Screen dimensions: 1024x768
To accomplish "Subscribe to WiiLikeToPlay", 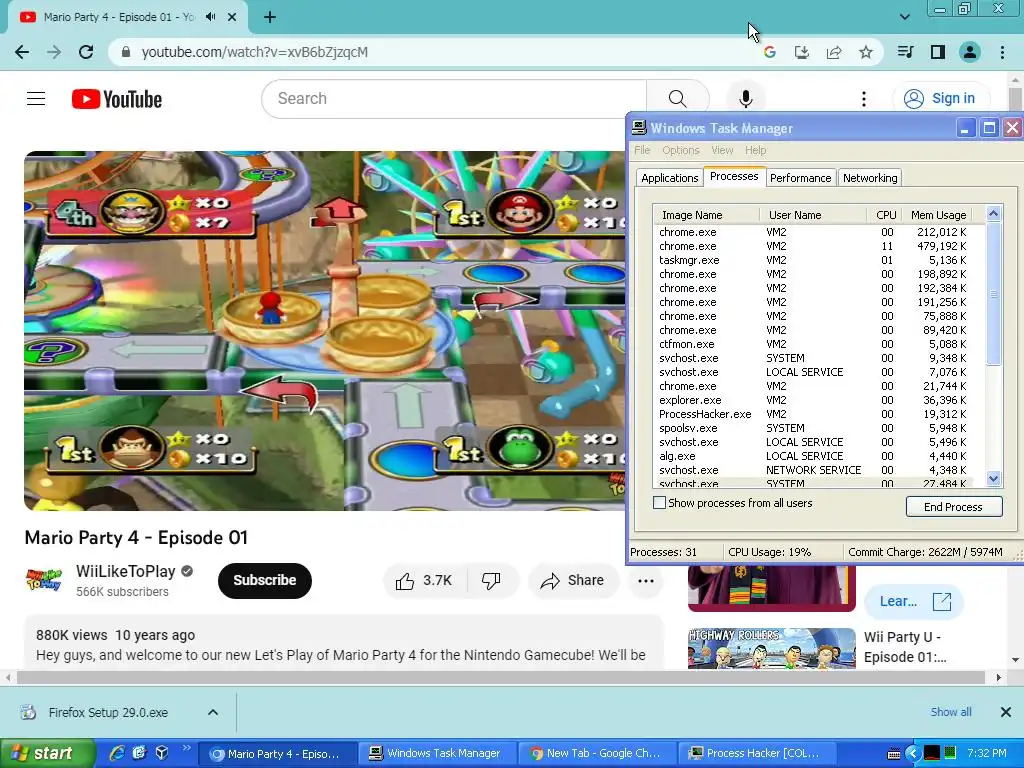I will (264, 581).
